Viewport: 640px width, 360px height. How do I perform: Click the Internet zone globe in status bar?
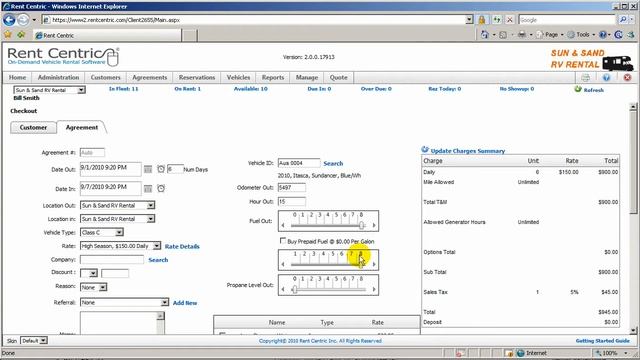(x=520, y=353)
